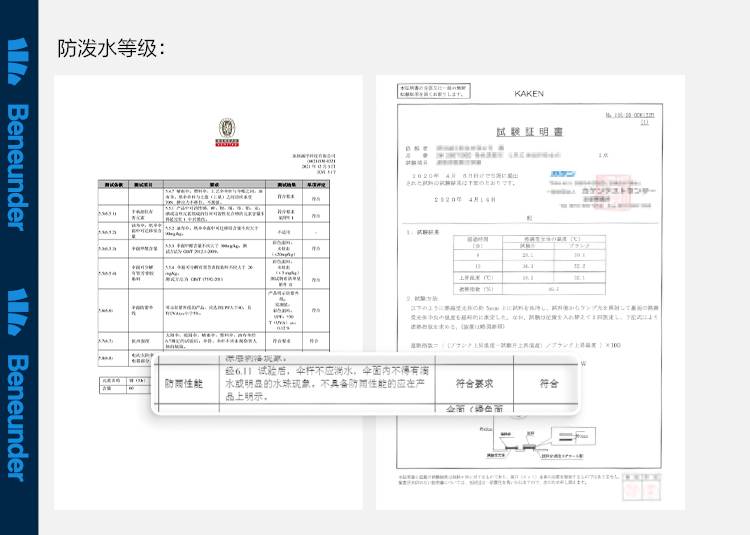Click the 2. 試験方法 section heading
This screenshot has width=750, height=535.
[422, 298]
